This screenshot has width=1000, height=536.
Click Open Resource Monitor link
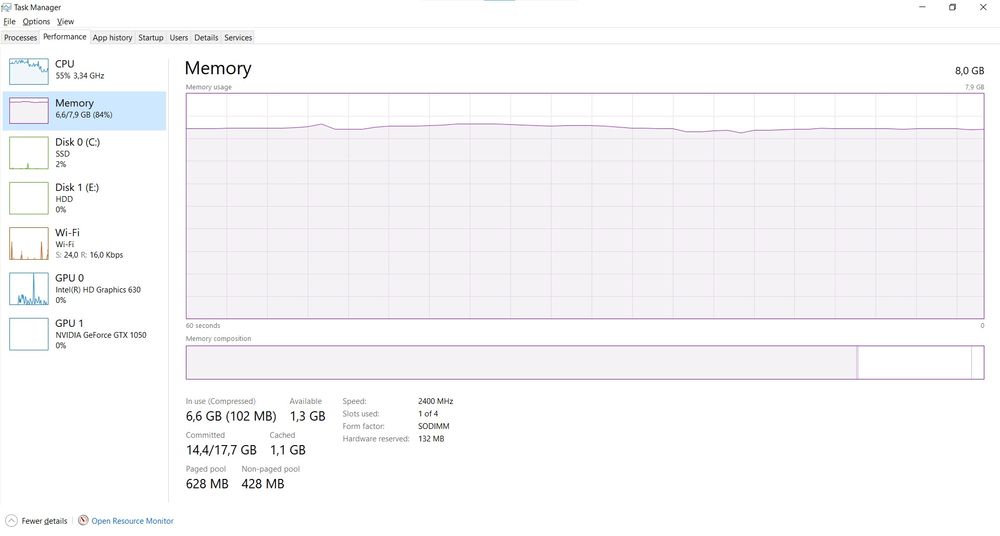coord(133,521)
